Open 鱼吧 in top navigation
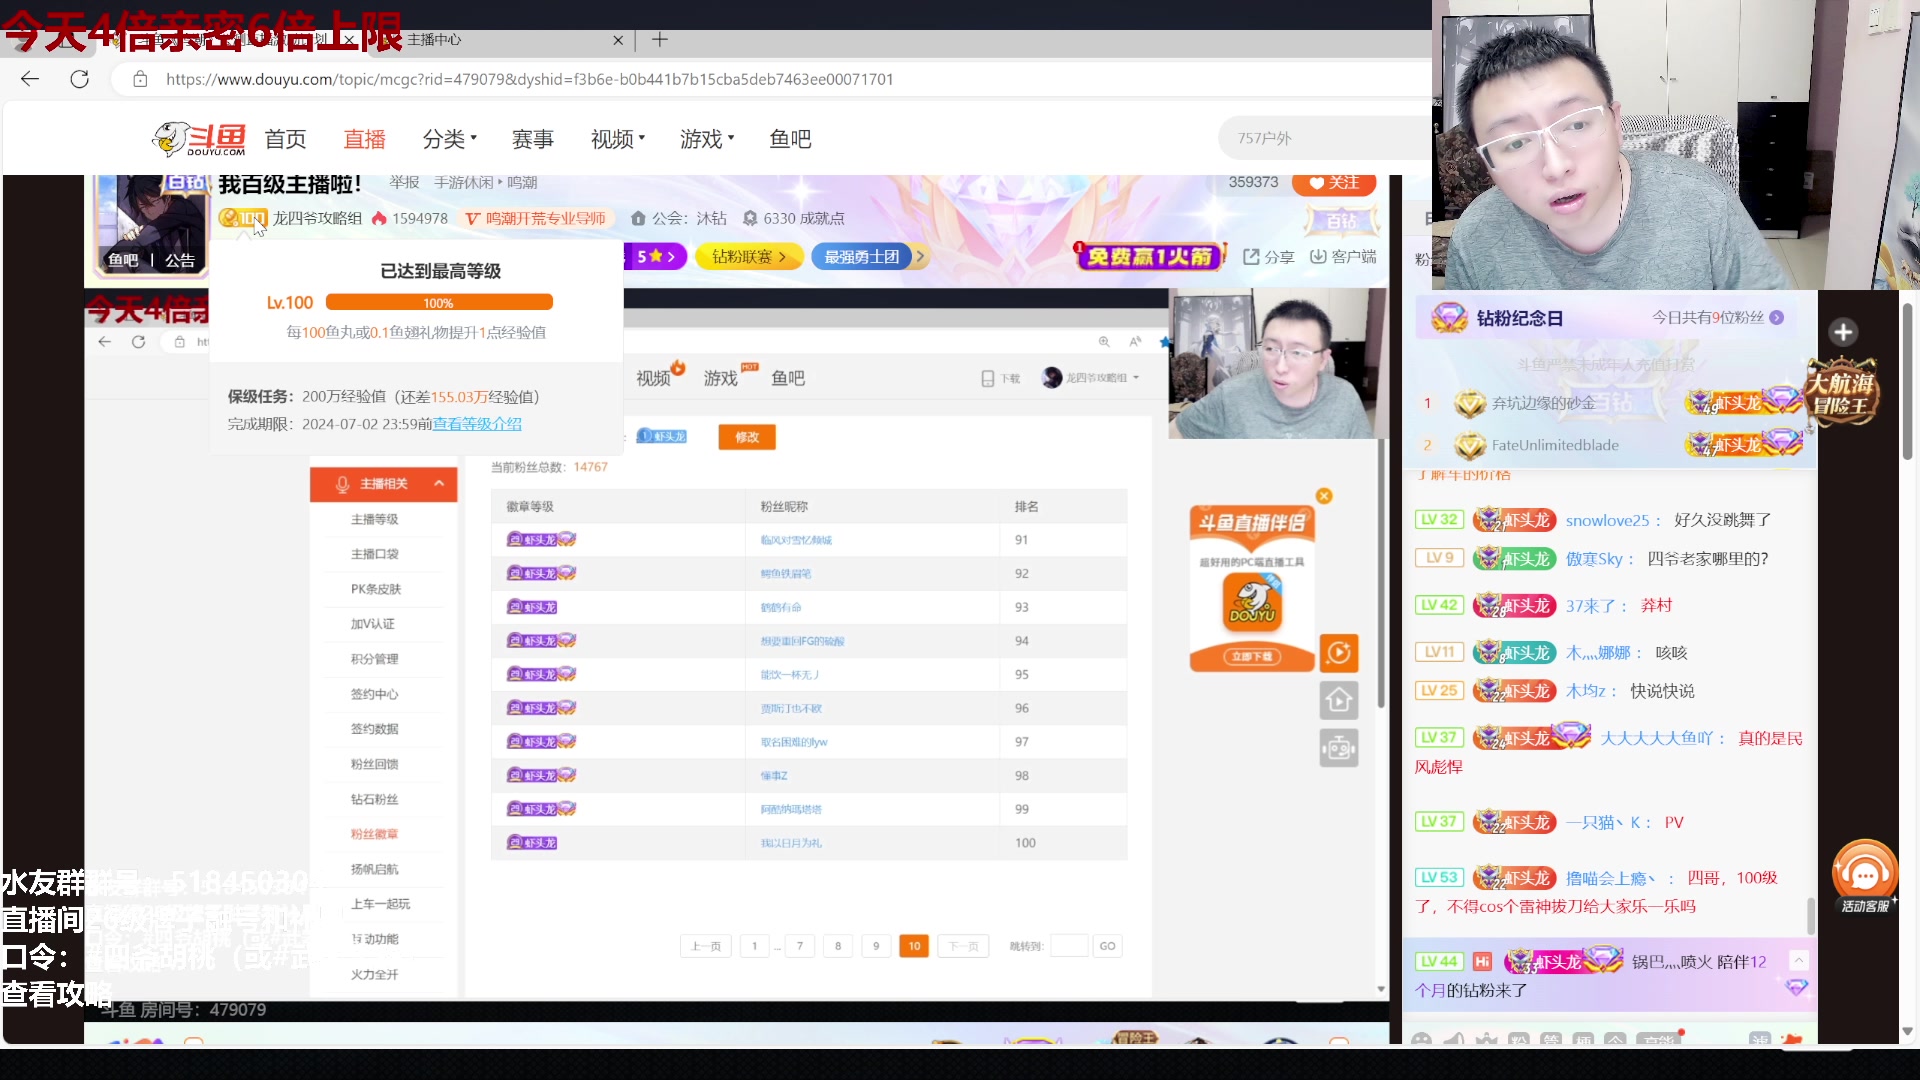This screenshot has height=1080, width=1920. [790, 139]
